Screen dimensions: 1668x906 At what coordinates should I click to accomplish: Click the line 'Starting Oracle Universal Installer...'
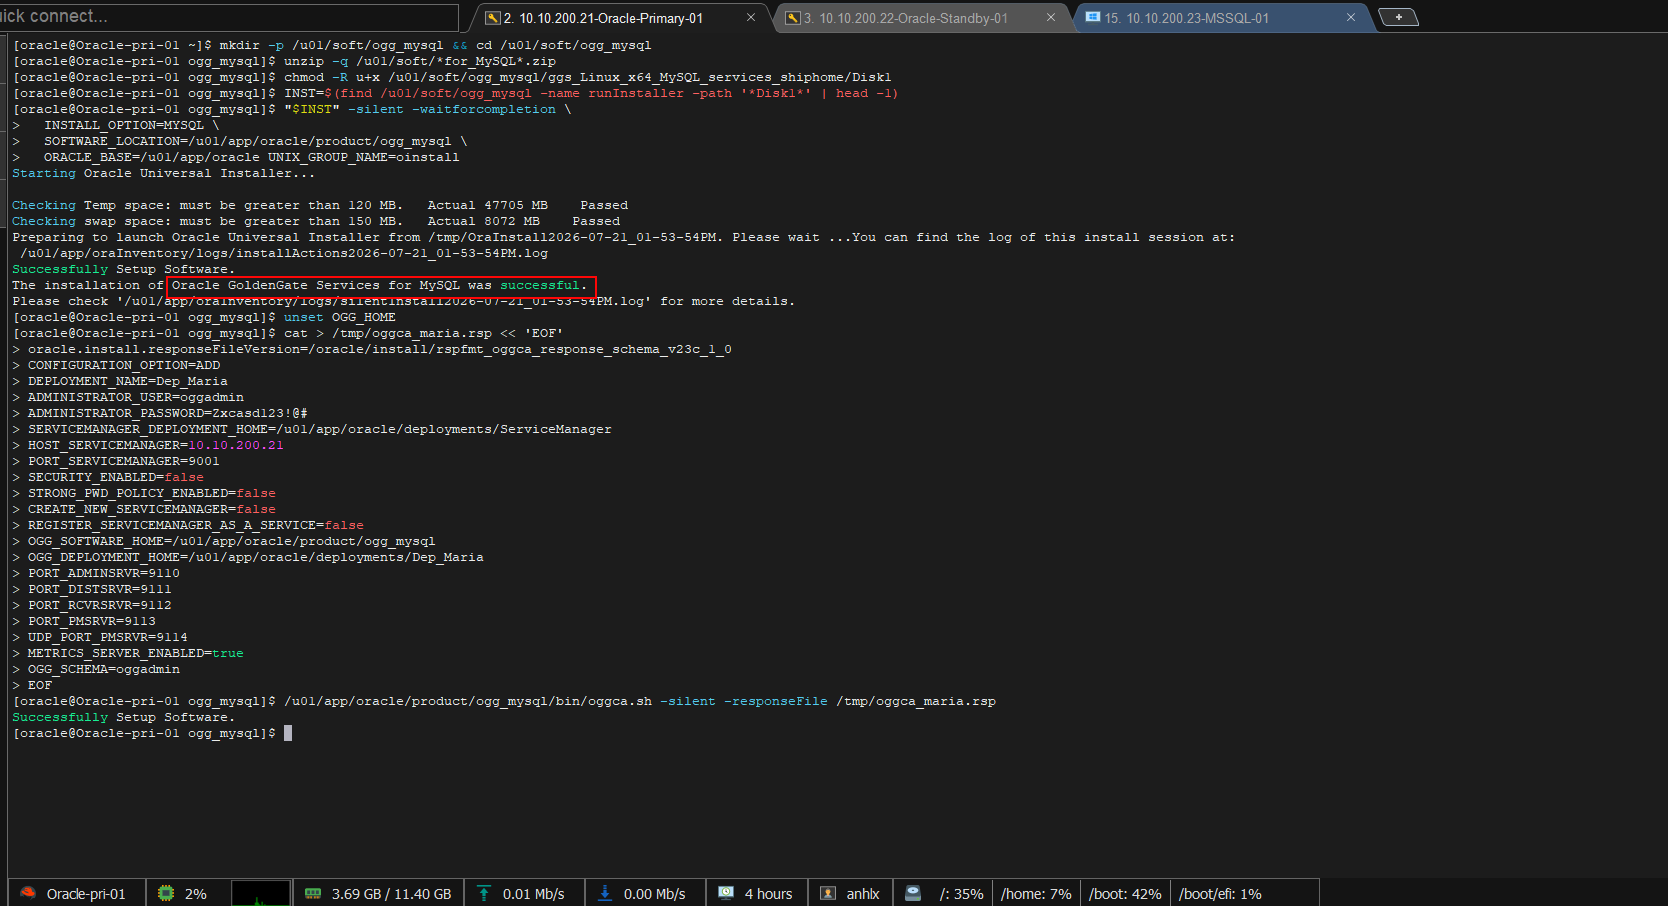(164, 173)
